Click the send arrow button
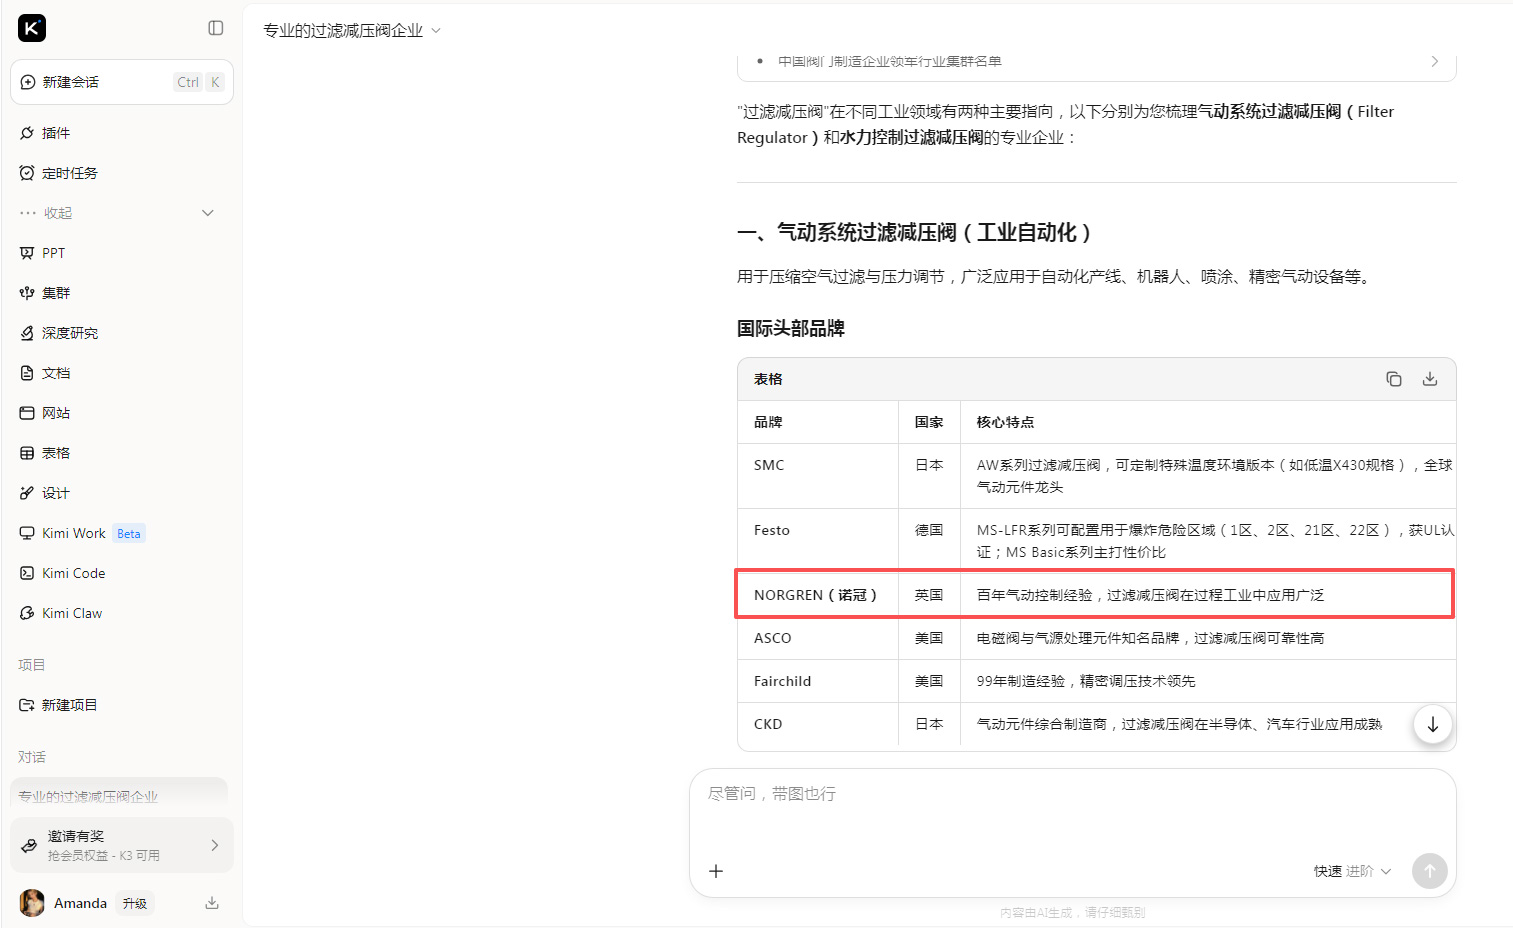1513x928 pixels. (x=1429, y=871)
